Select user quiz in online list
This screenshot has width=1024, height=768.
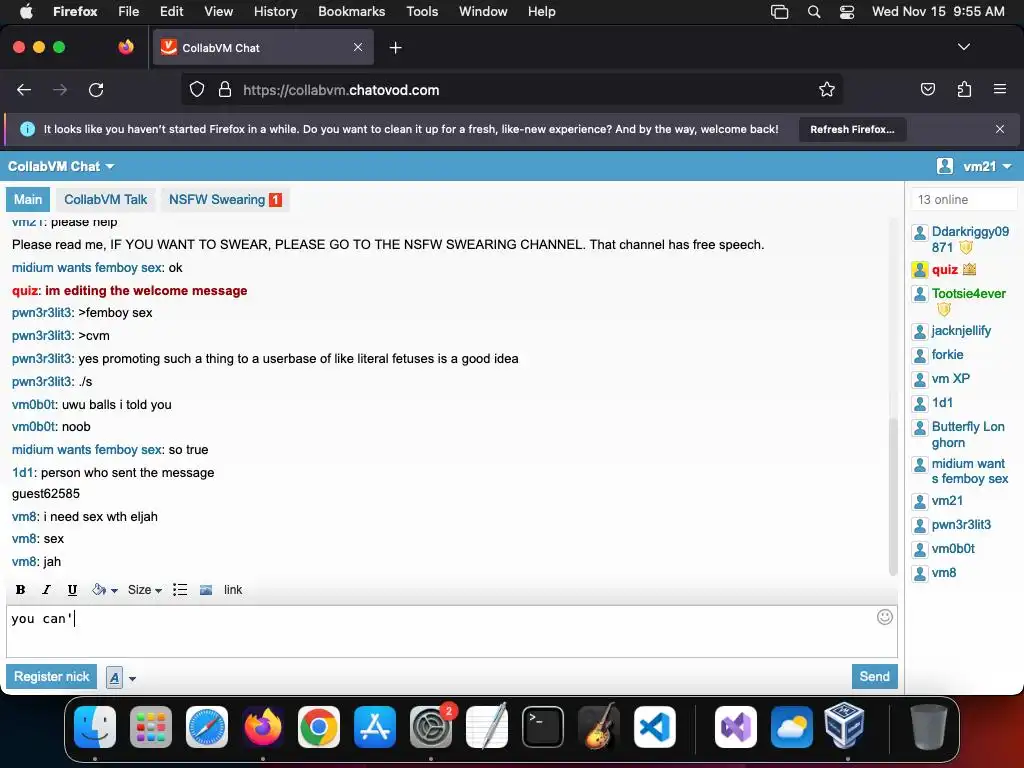click(944, 269)
